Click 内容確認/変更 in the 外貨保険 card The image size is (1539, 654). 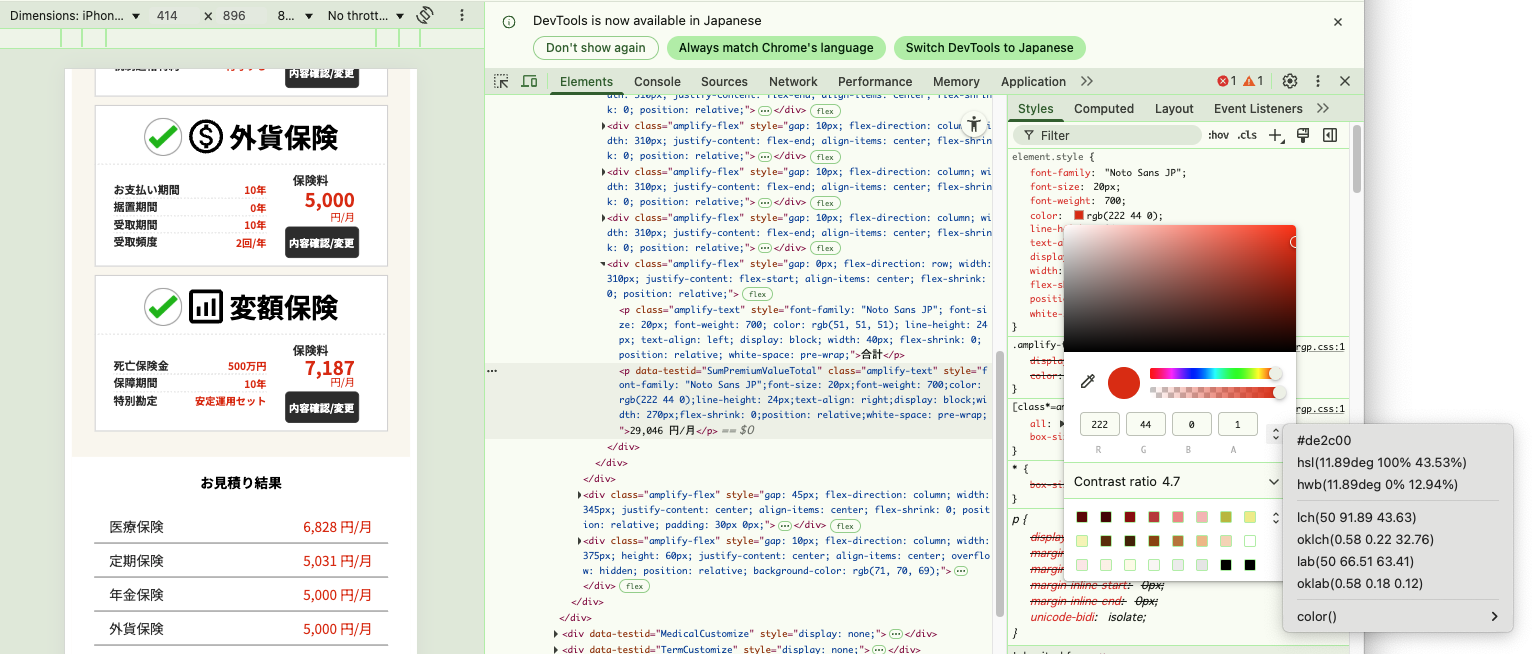[321, 243]
